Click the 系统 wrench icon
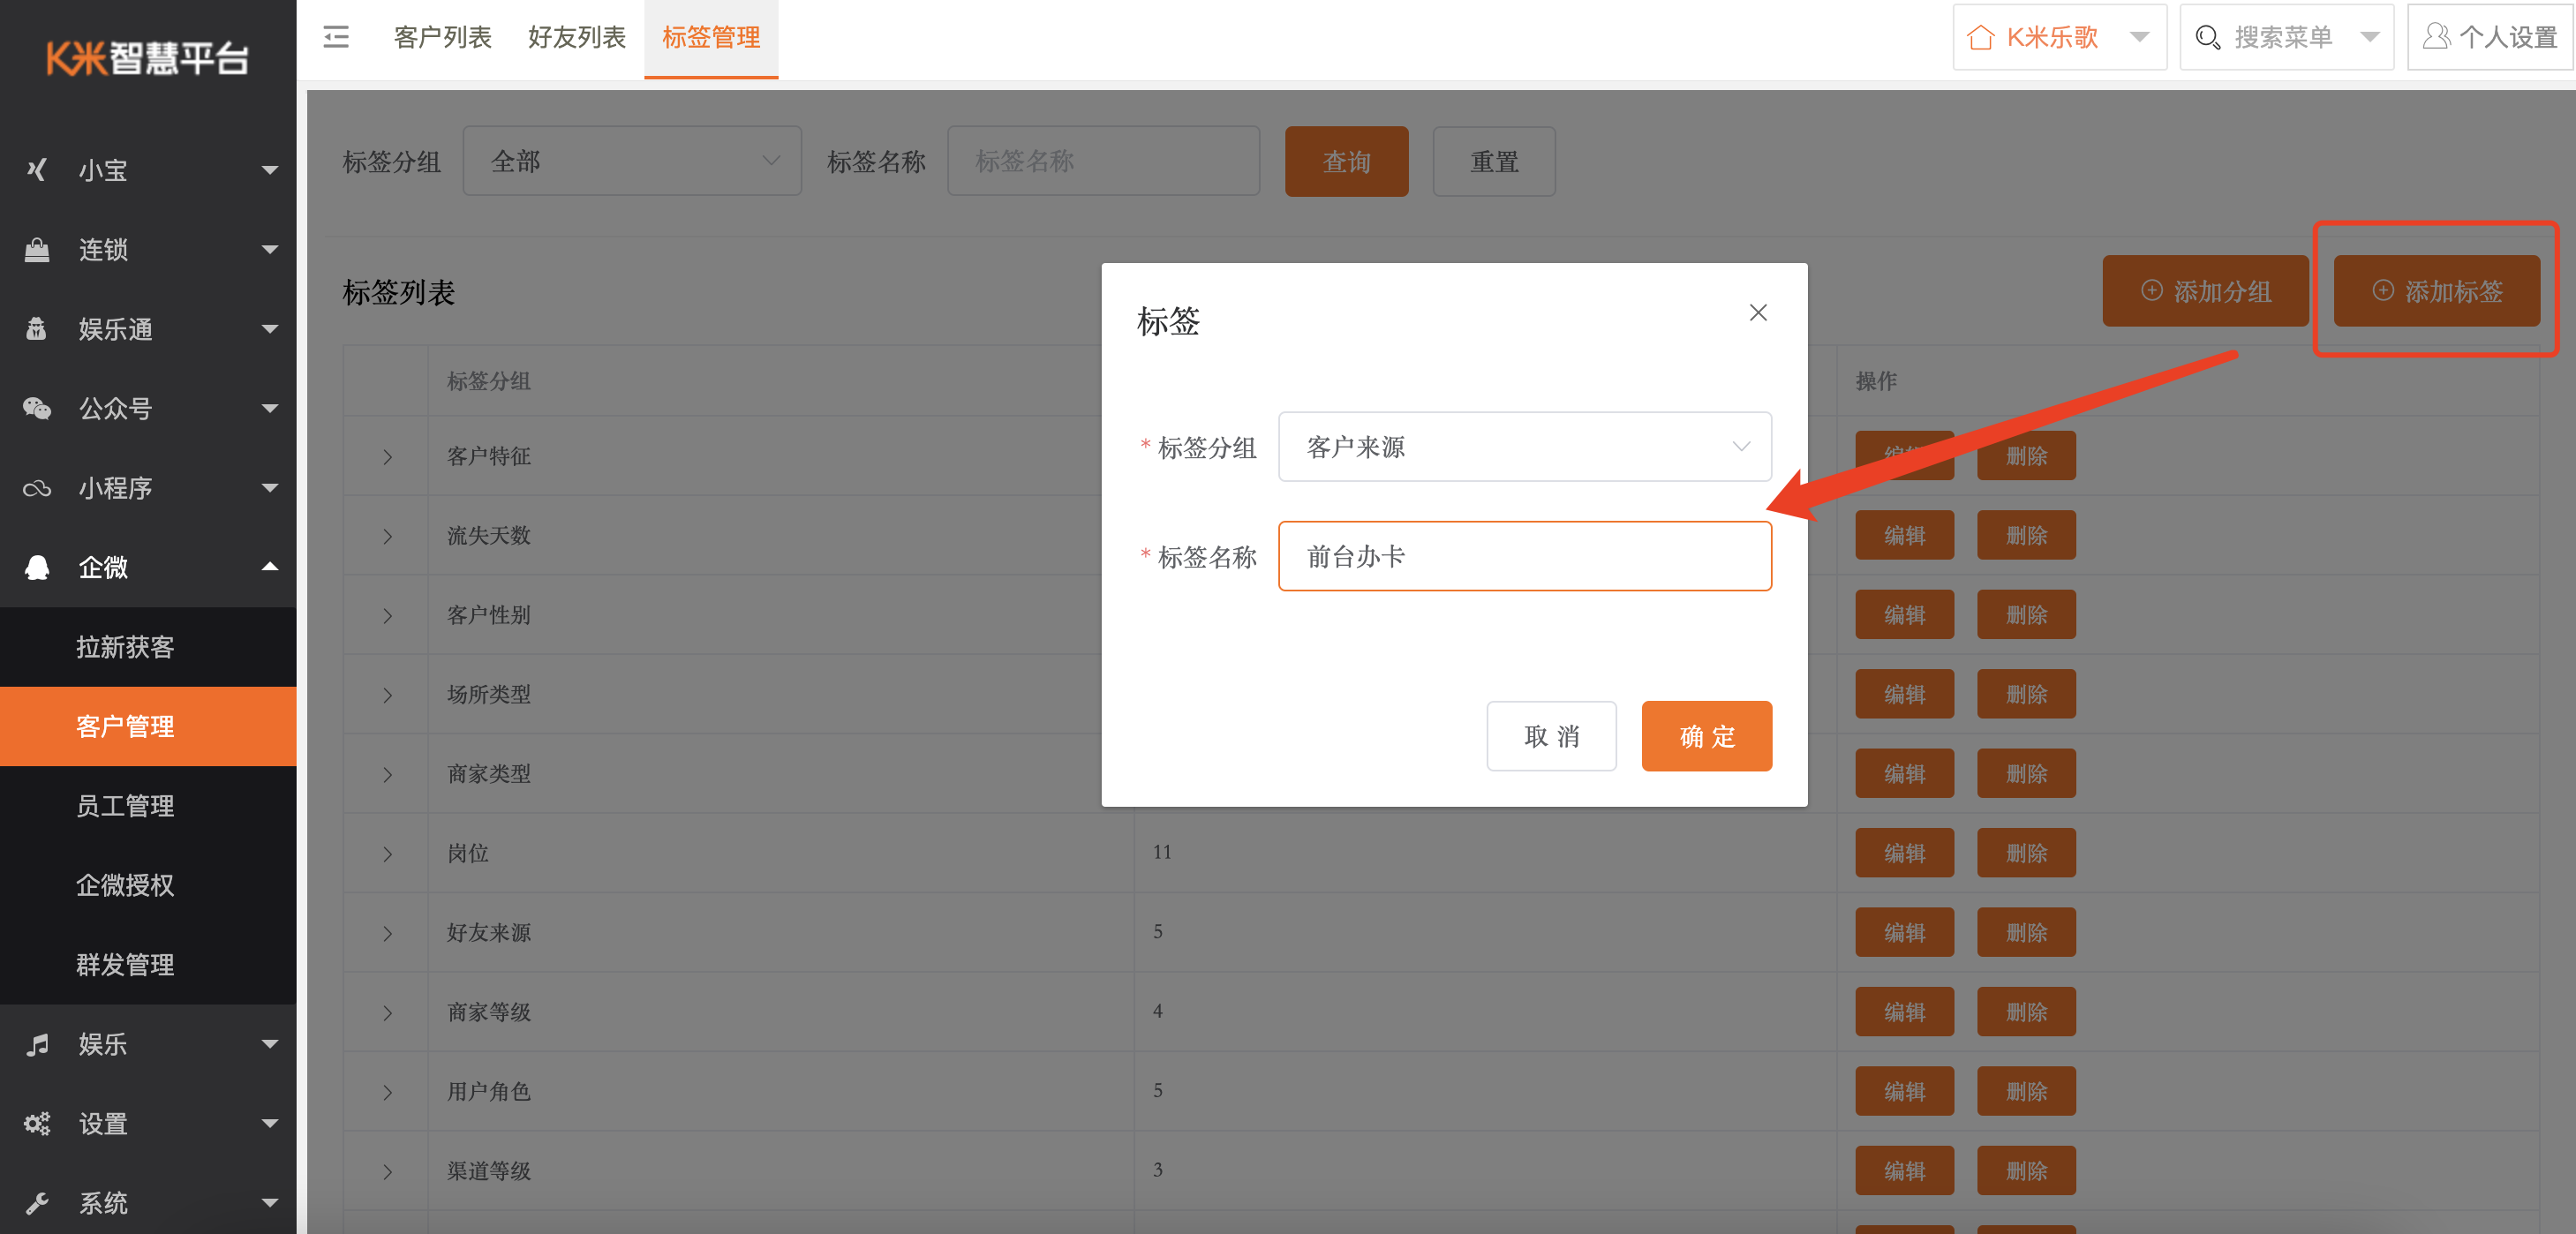This screenshot has width=2576, height=1234. (x=37, y=1203)
